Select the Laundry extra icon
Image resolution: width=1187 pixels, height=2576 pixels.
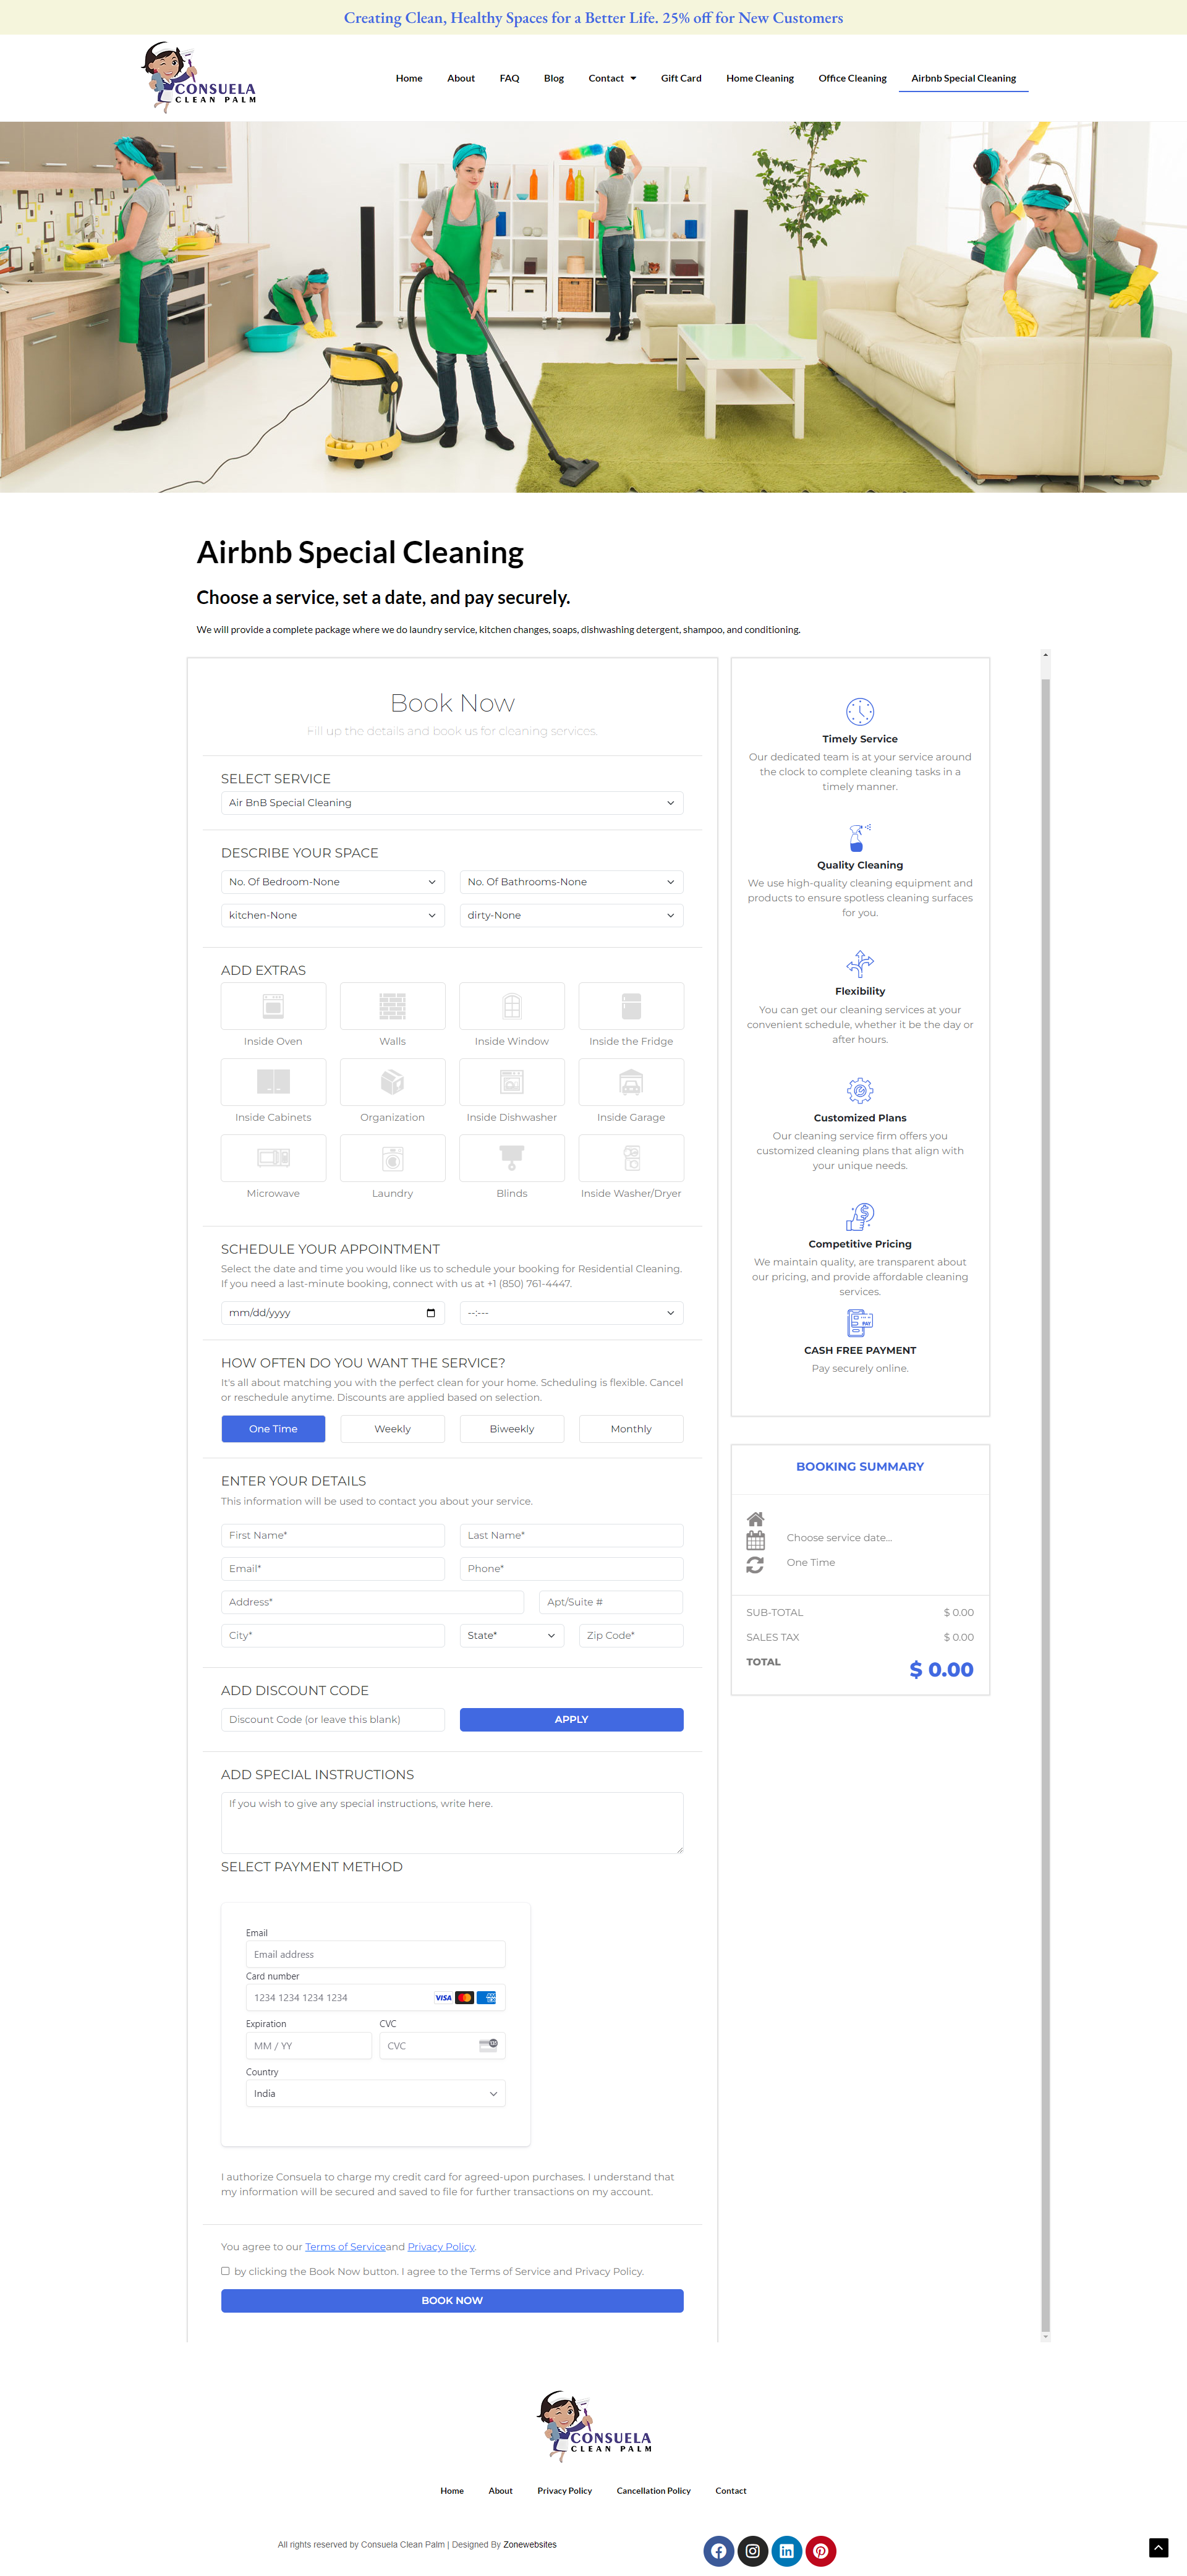click(x=392, y=1158)
